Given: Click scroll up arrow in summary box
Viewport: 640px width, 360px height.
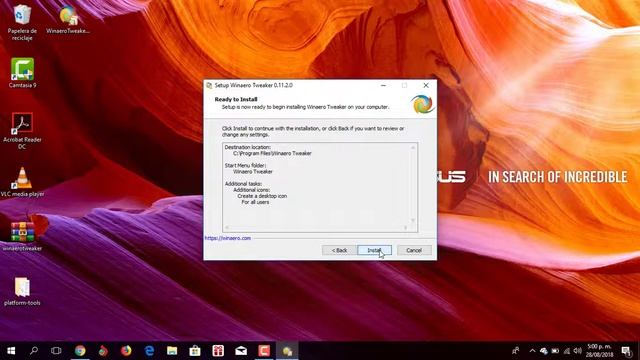Looking at the screenshot, I should [413, 147].
